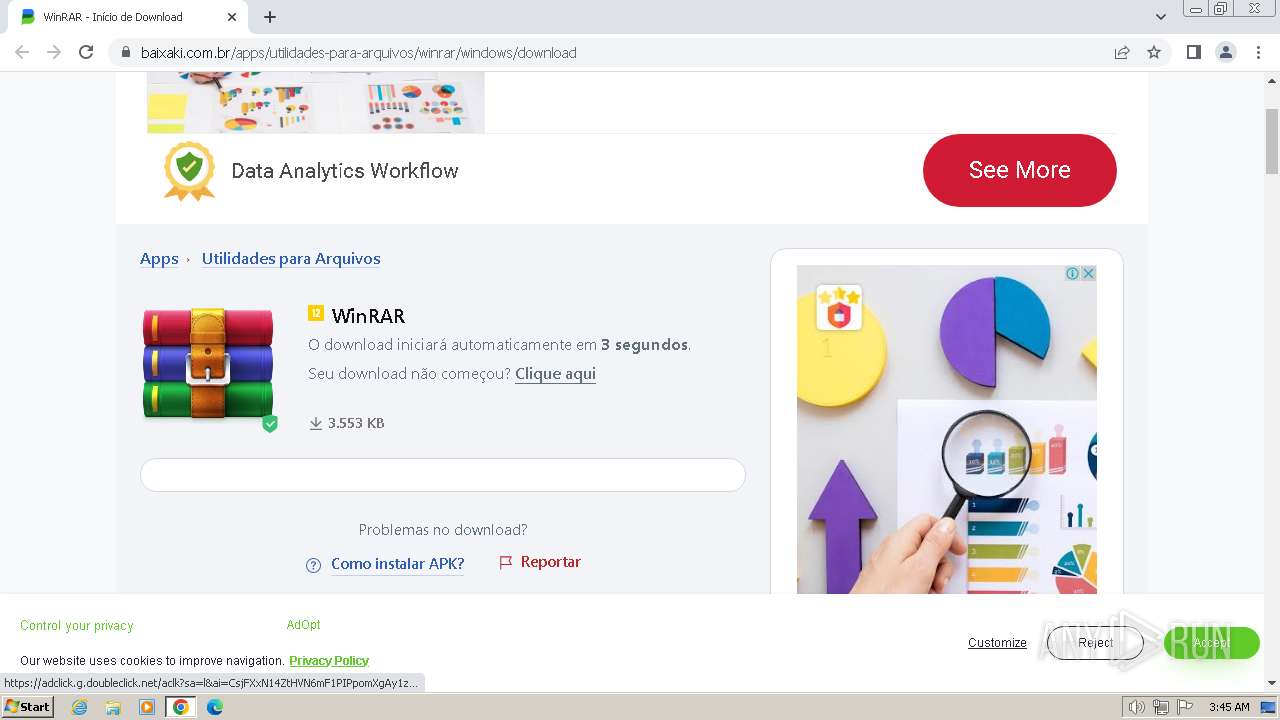Click the page vertical scrollbar thumb
This screenshot has width=1280, height=720.
[x=1272, y=140]
